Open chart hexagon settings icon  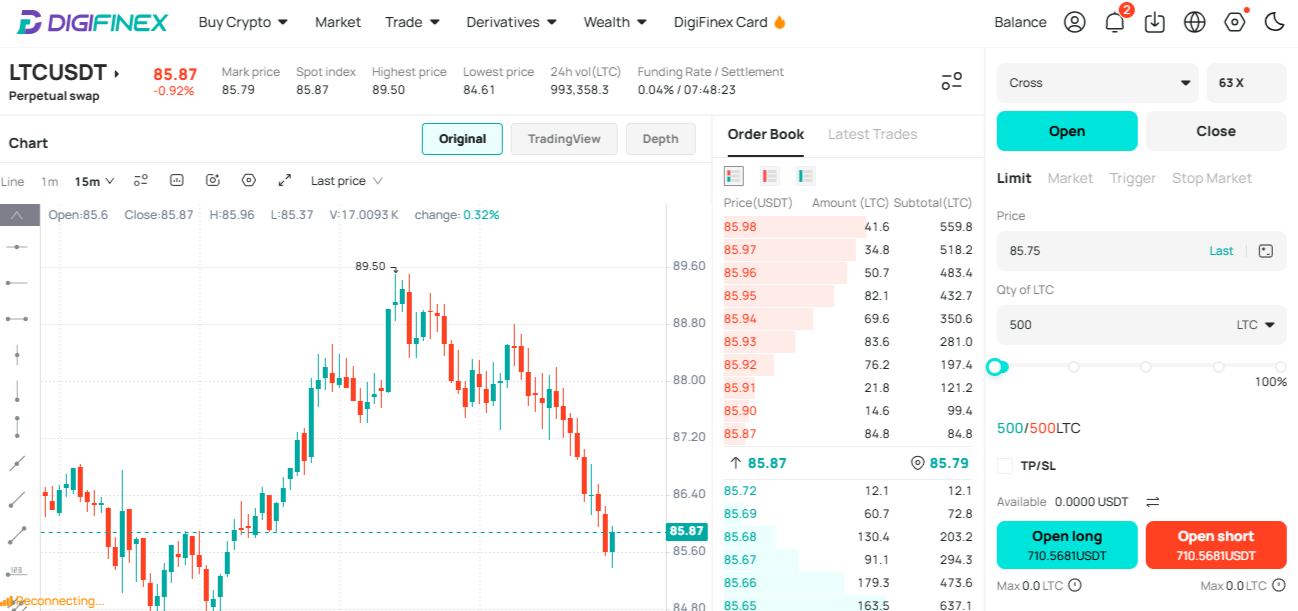pos(249,180)
